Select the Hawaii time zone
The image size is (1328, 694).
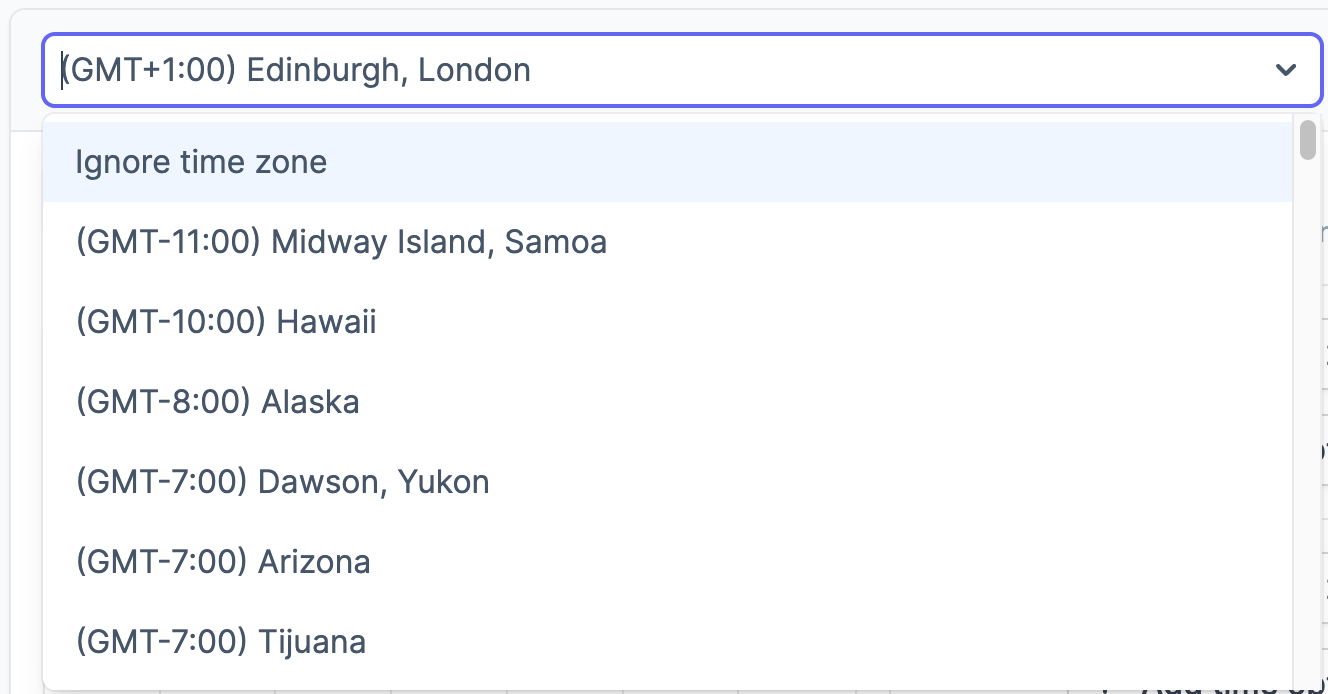(x=226, y=322)
